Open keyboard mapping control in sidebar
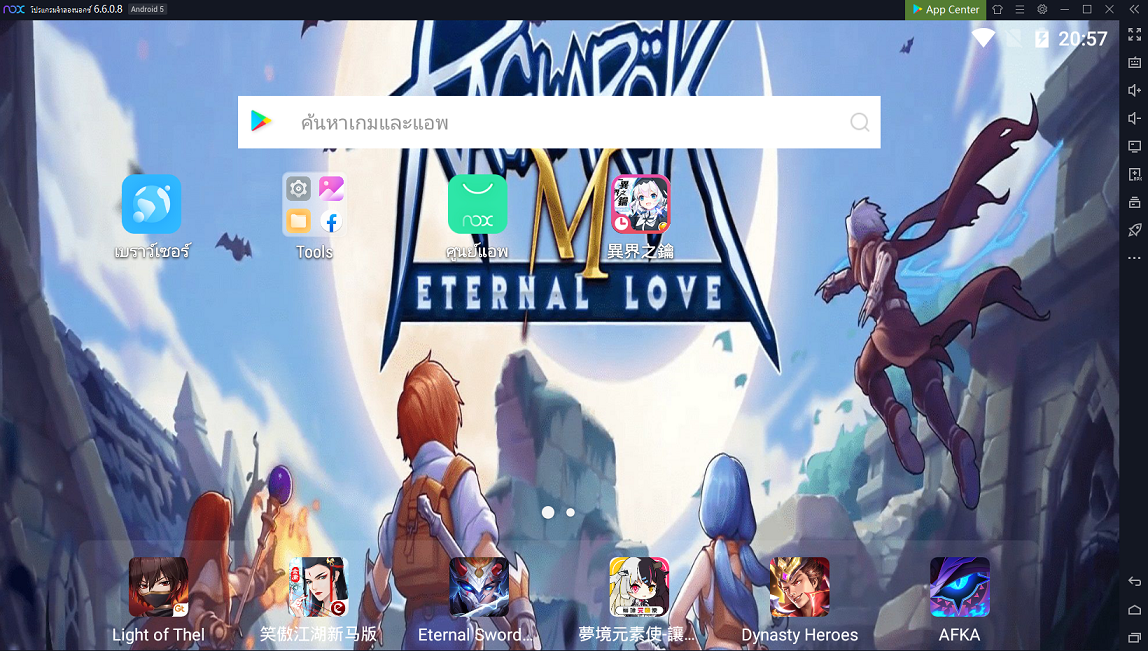The height and width of the screenshot is (651, 1148). click(1134, 62)
